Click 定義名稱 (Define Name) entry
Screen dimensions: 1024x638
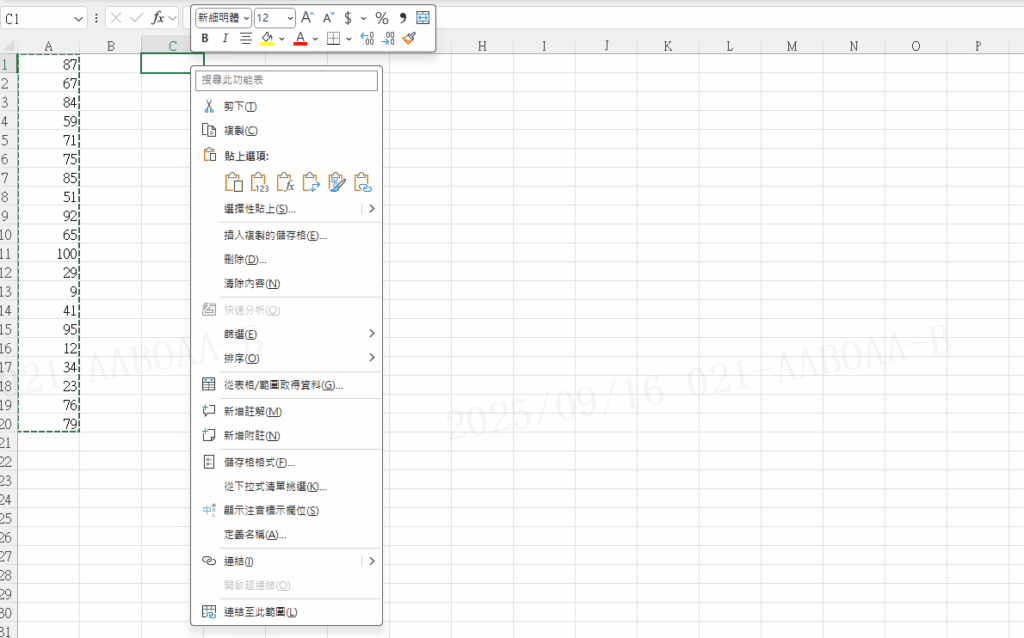[x=255, y=534]
